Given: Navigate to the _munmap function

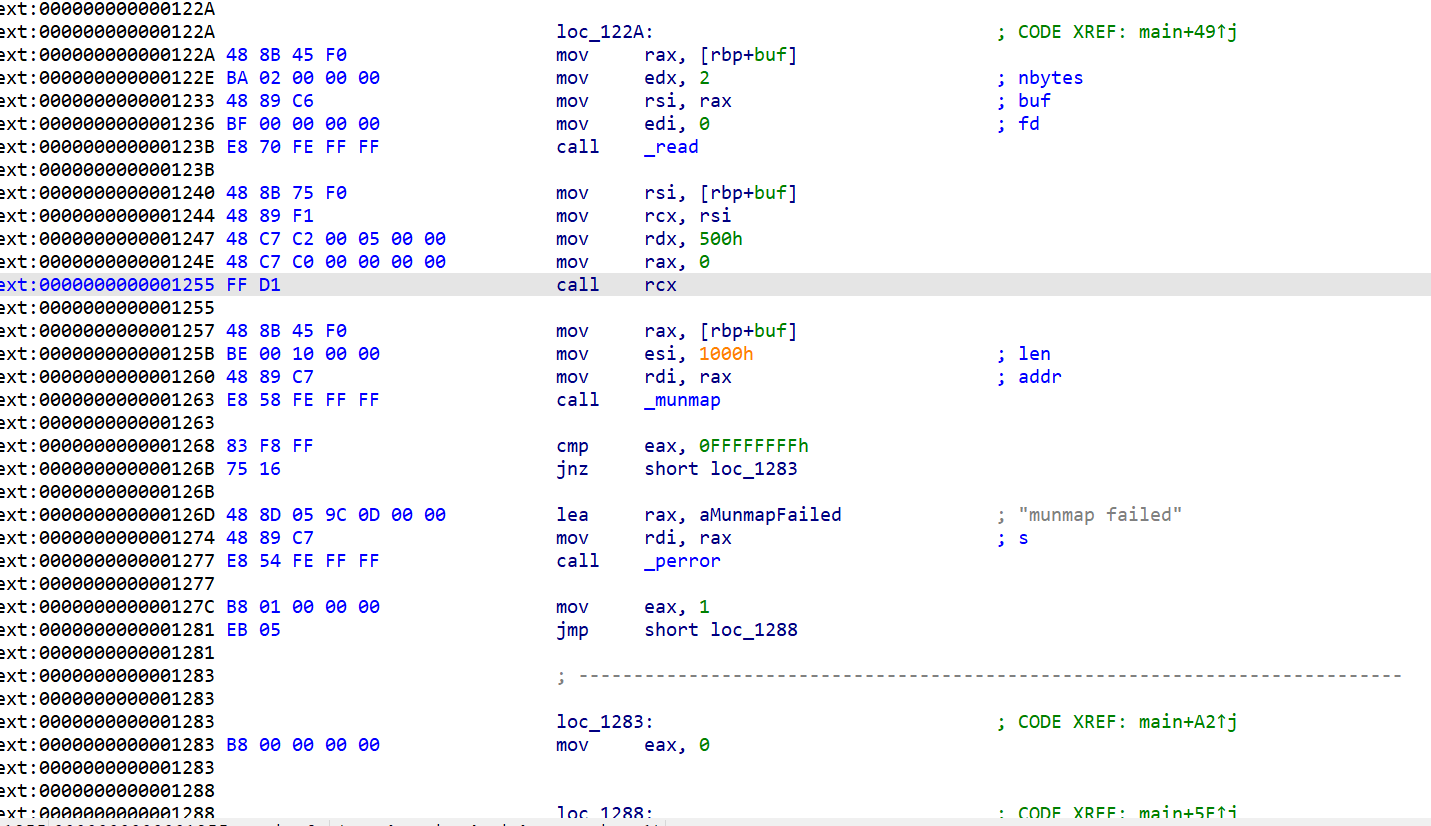Looking at the screenshot, I should coord(681,399).
